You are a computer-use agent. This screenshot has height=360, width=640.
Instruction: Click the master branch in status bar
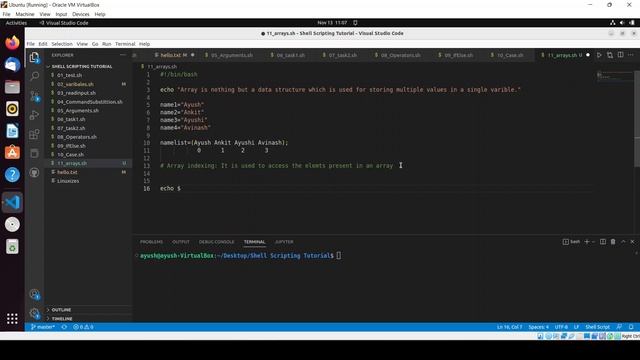[x=43, y=327]
